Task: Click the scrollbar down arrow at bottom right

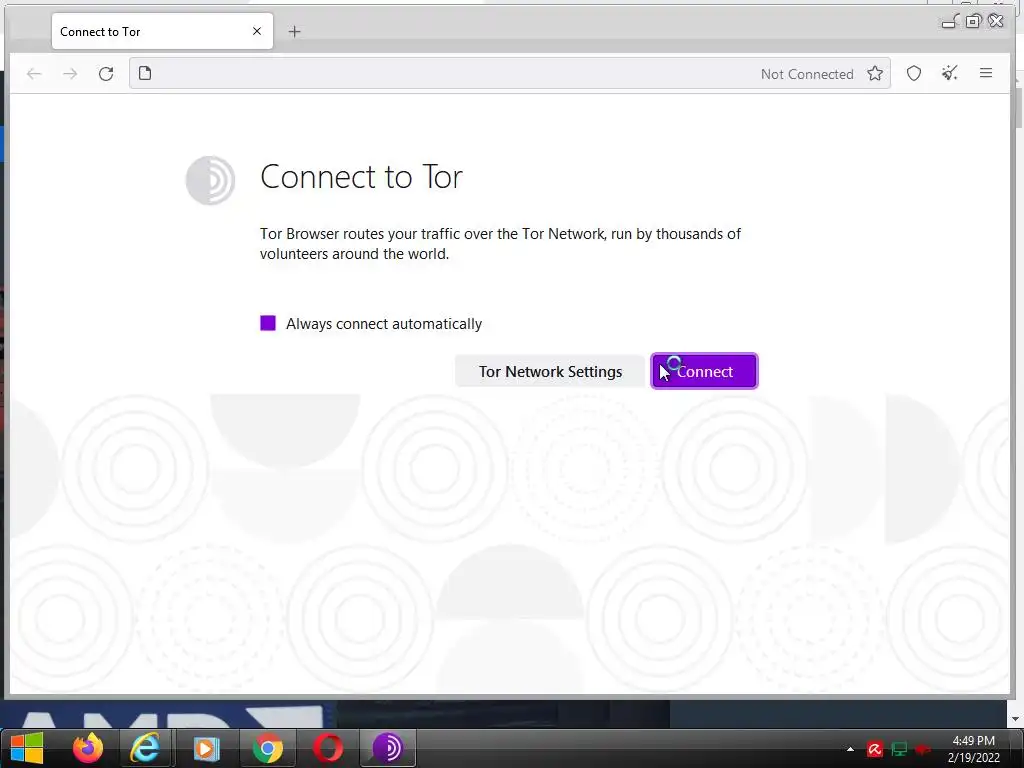Action: point(1015,720)
